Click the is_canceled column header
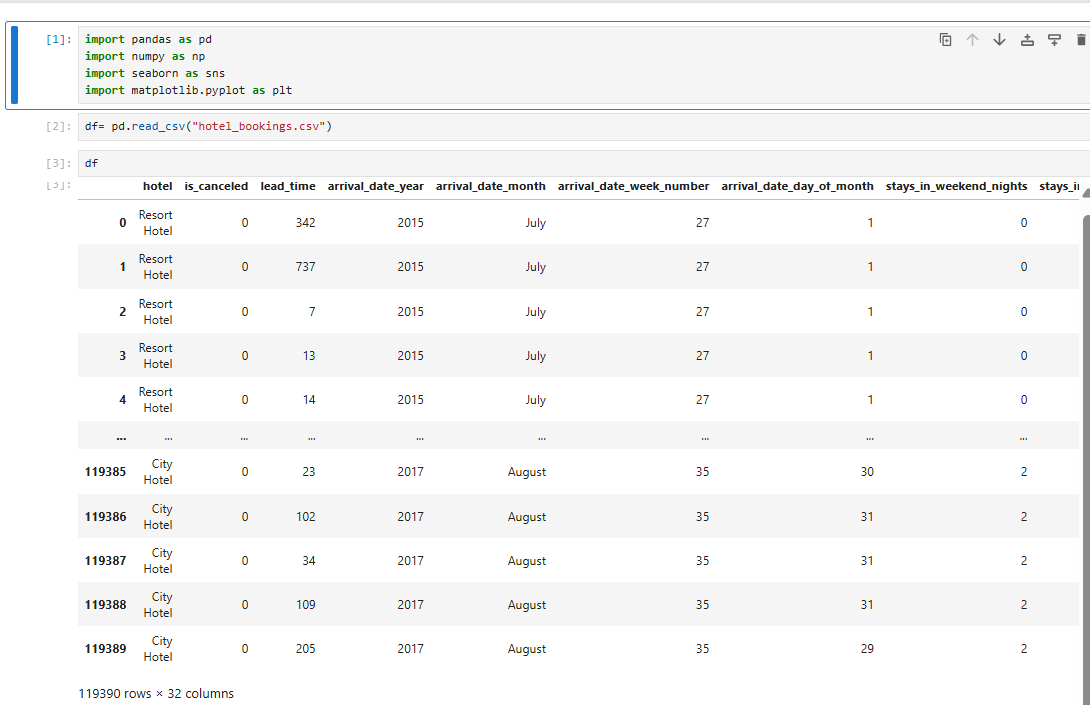 (216, 186)
